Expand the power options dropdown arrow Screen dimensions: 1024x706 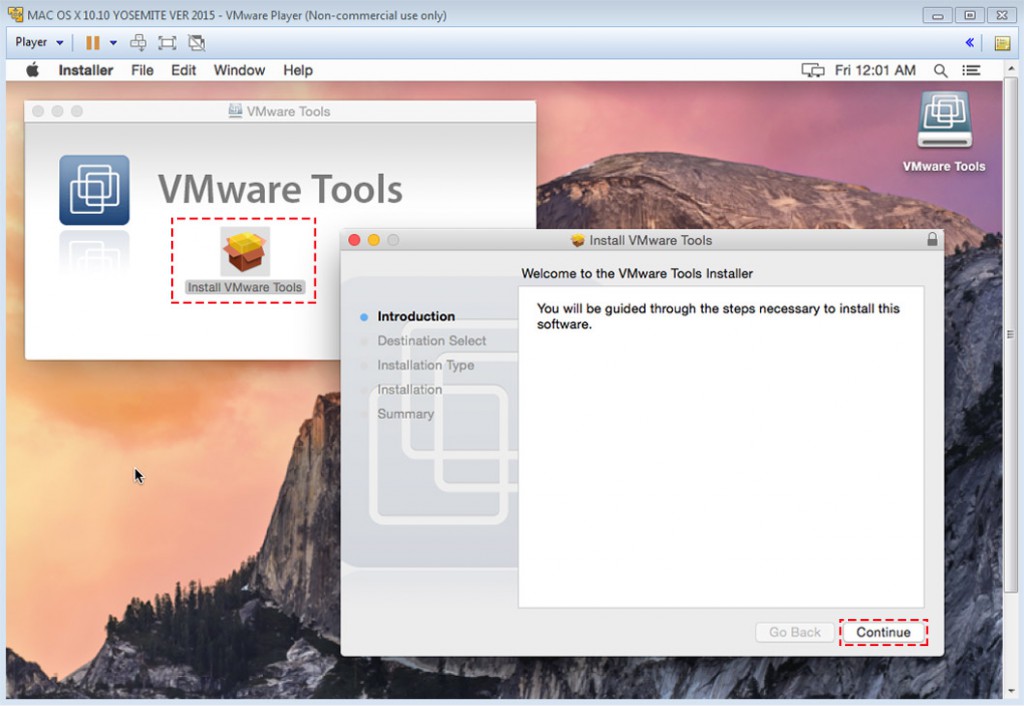[x=113, y=43]
